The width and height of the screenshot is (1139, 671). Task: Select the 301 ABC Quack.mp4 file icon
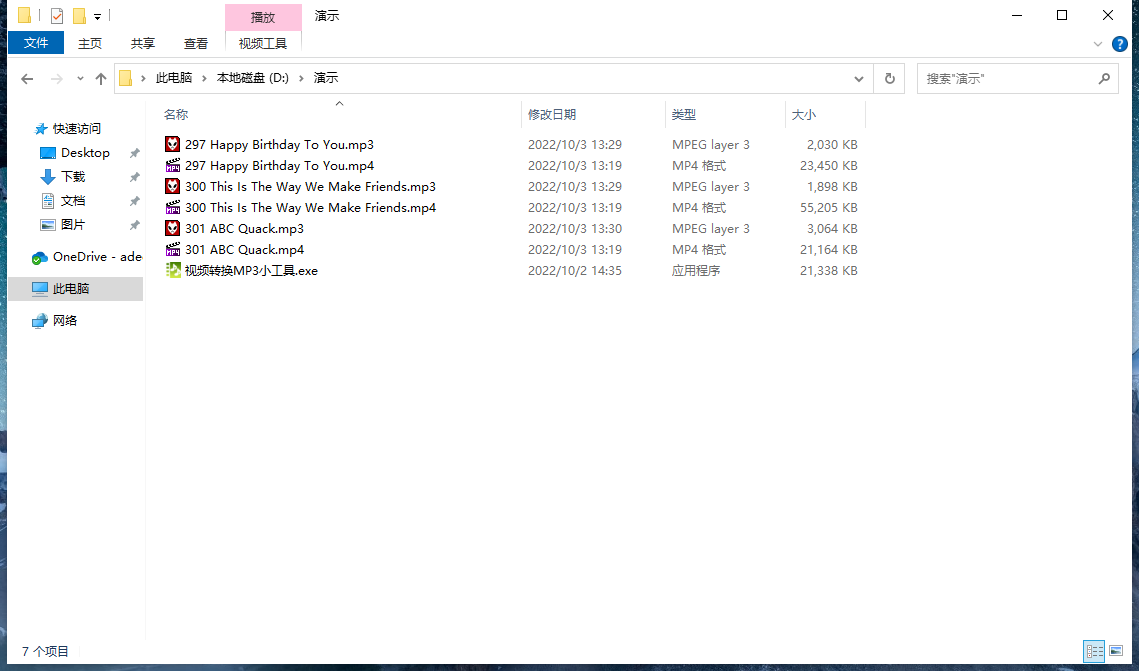(x=173, y=250)
